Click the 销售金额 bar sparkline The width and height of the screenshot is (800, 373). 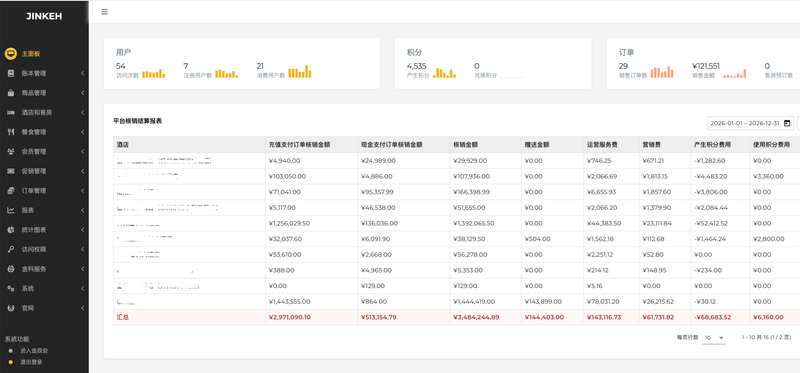coord(735,73)
